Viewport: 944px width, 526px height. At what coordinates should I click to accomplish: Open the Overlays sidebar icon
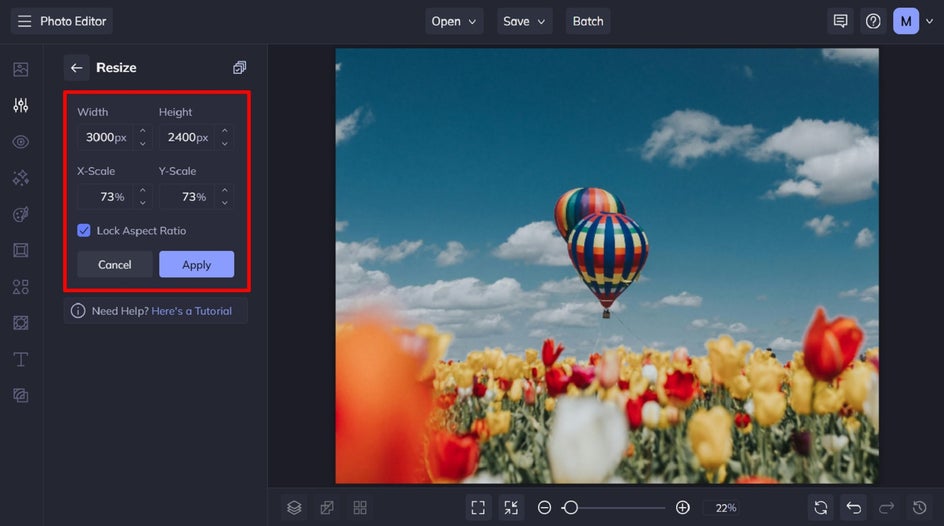tap(20, 323)
